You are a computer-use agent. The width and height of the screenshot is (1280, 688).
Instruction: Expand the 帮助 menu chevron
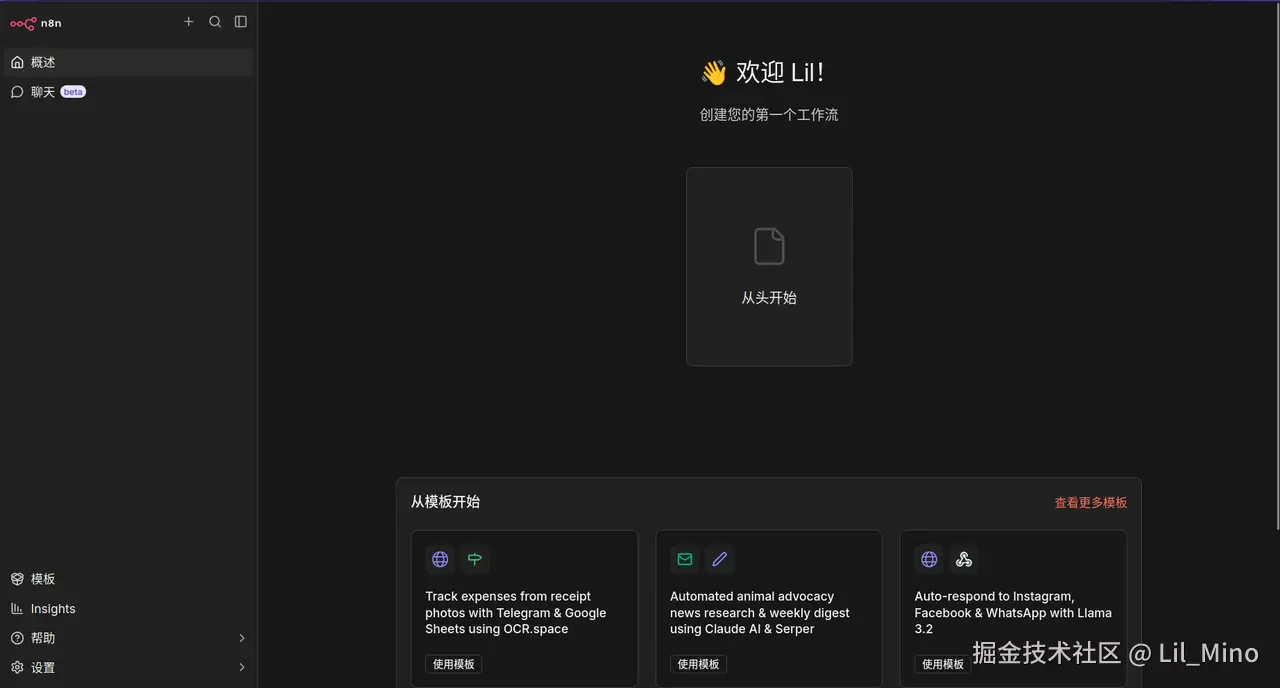coord(241,637)
